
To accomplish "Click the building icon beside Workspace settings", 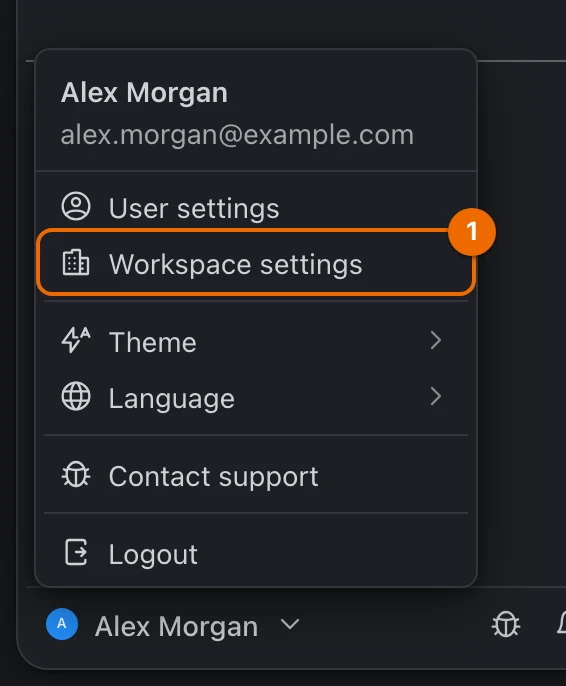I will point(76,262).
